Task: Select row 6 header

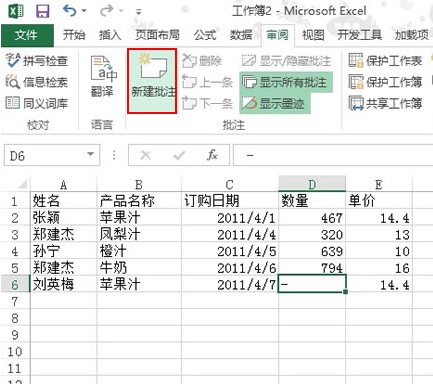Action: 15,284
